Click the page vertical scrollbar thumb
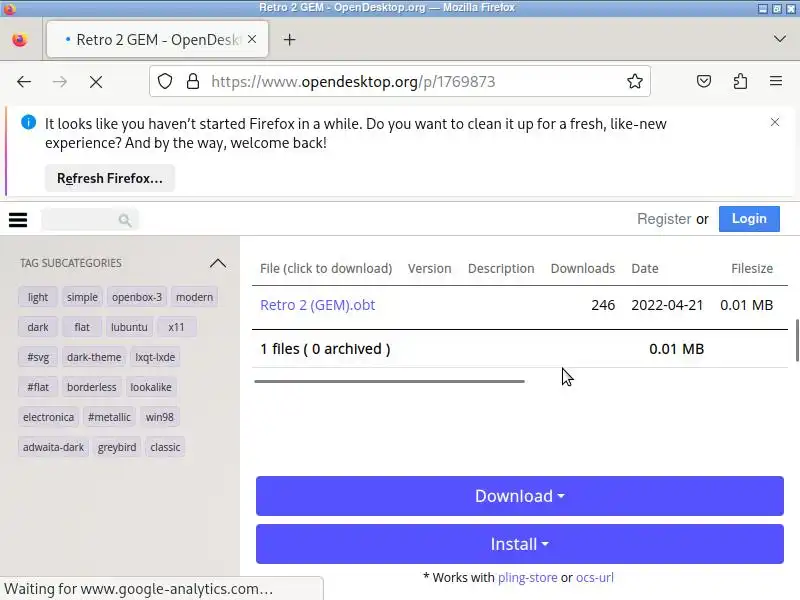The height and width of the screenshot is (600, 800). [x=797, y=340]
